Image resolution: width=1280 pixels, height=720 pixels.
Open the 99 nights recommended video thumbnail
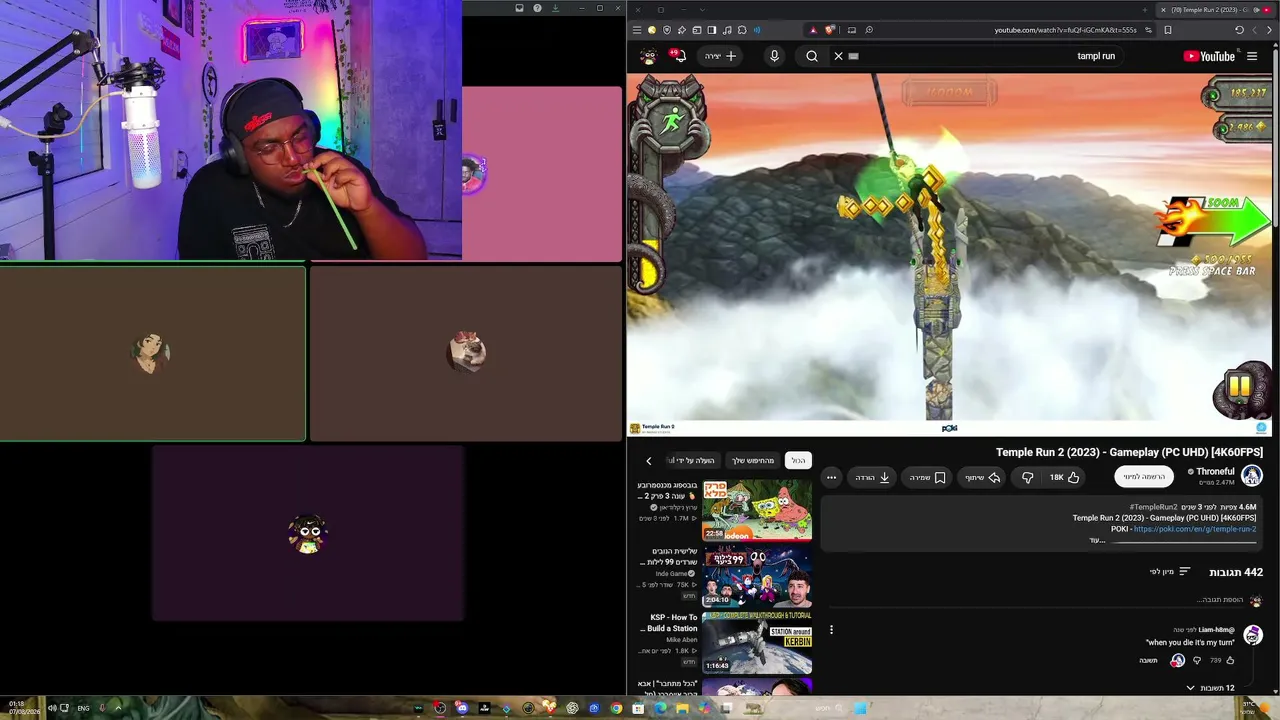[757, 576]
